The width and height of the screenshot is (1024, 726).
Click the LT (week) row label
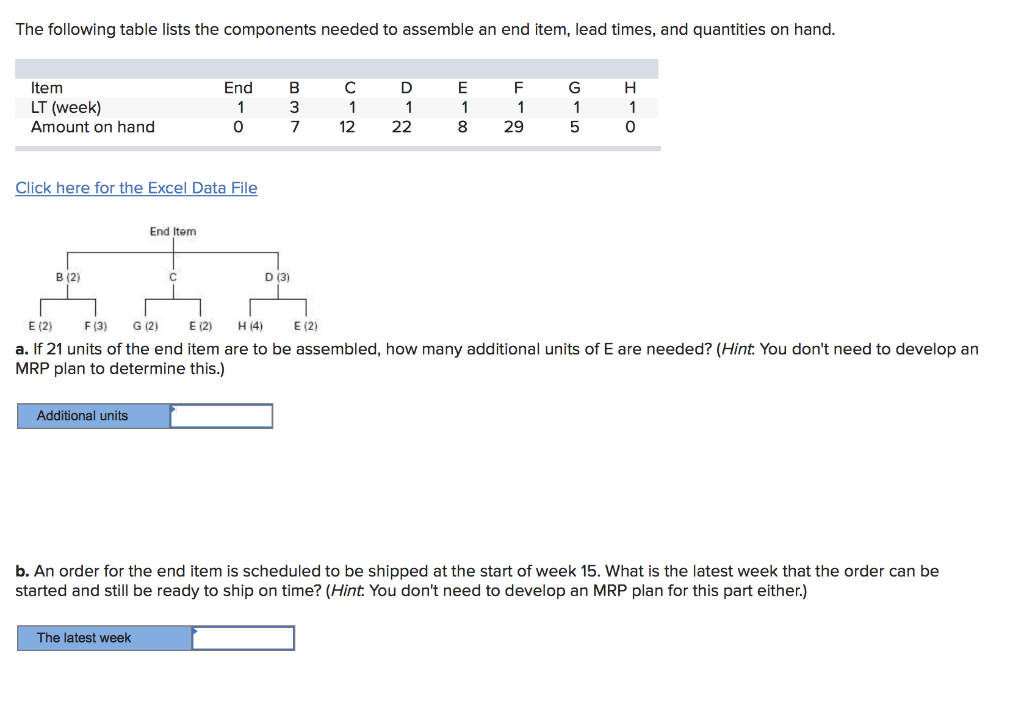coord(64,107)
